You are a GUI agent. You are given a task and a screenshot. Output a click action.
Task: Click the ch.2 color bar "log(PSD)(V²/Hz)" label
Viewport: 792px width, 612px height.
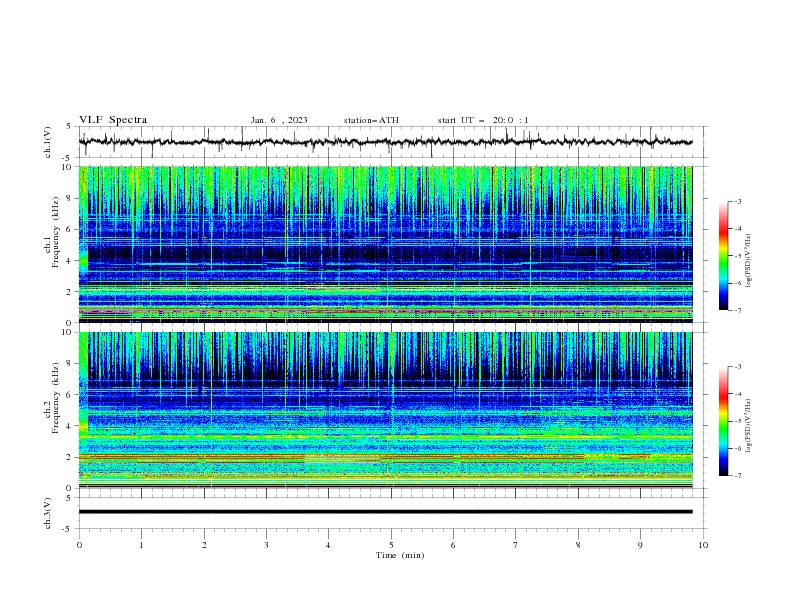[x=749, y=426]
